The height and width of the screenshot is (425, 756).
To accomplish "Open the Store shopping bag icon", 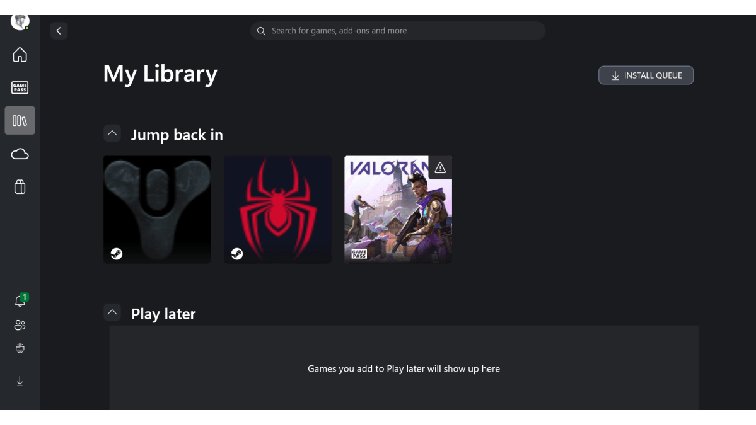I will pos(20,187).
